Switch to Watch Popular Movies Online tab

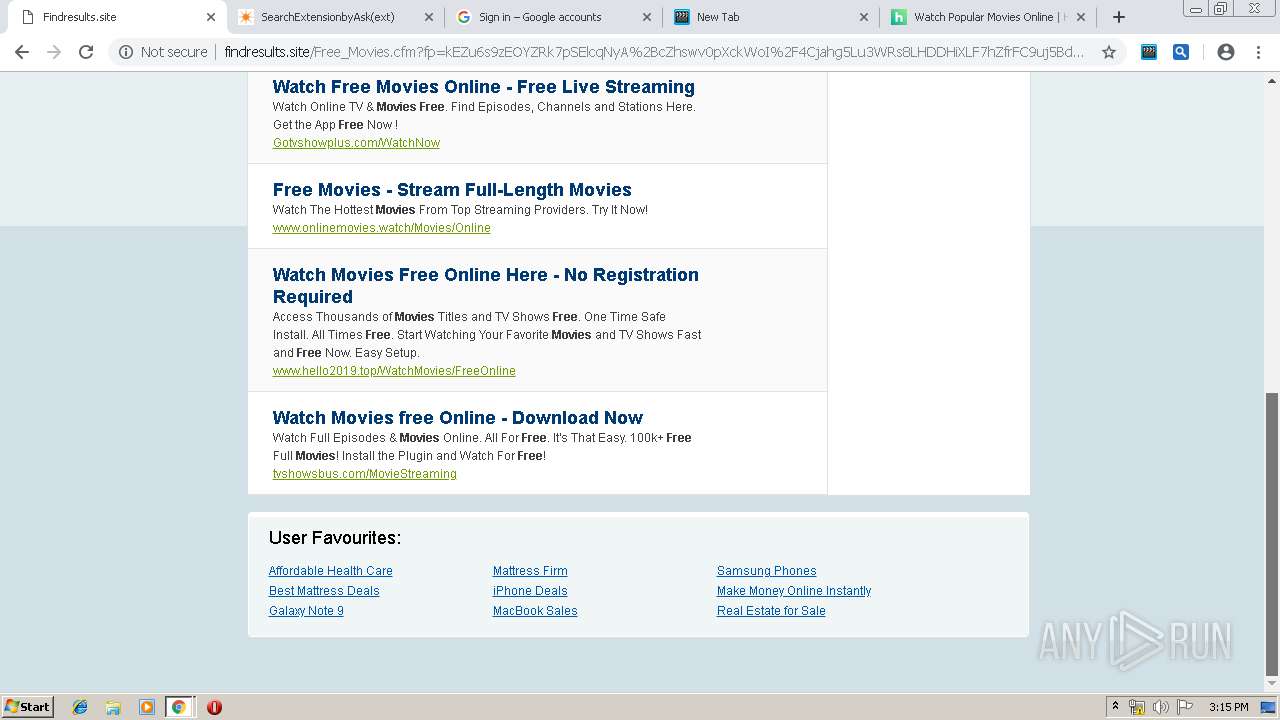tap(987, 17)
